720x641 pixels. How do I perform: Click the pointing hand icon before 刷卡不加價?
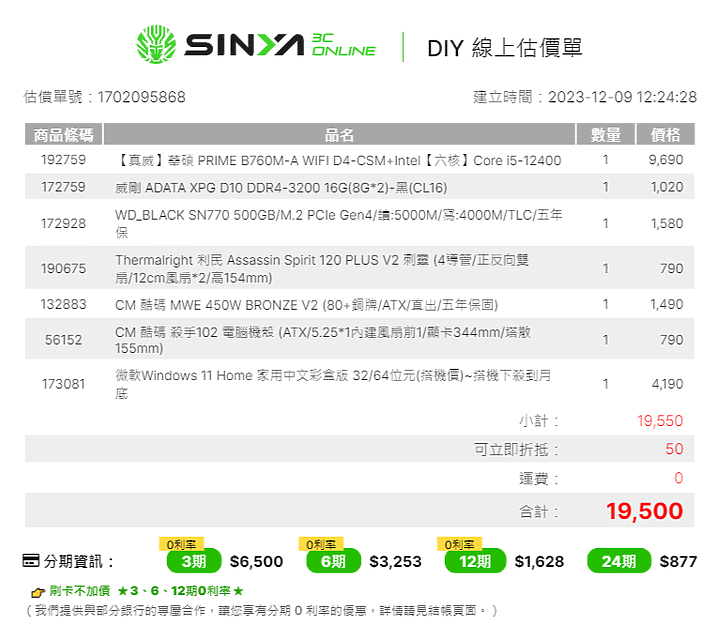coord(38,592)
